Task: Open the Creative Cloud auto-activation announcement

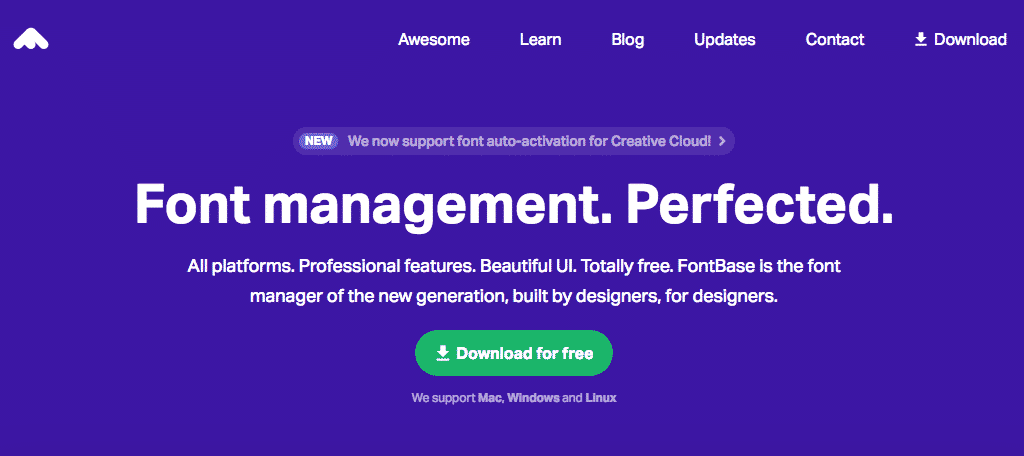Action: pyautogui.click(x=514, y=140)
